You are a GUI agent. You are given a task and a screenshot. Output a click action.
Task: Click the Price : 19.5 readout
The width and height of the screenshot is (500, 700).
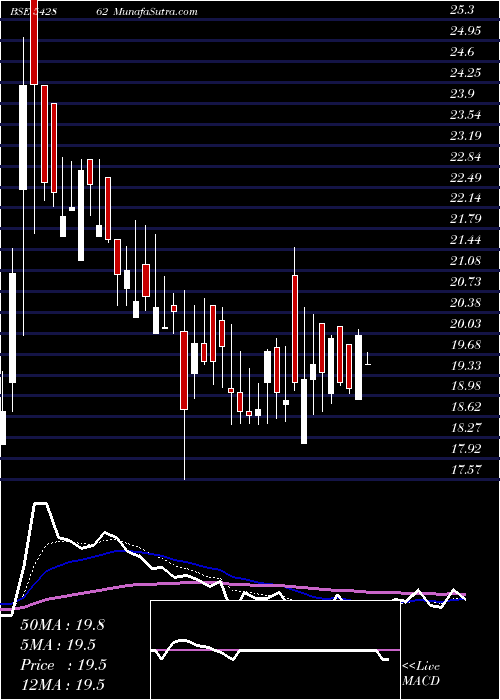click(x=63, y=665)
